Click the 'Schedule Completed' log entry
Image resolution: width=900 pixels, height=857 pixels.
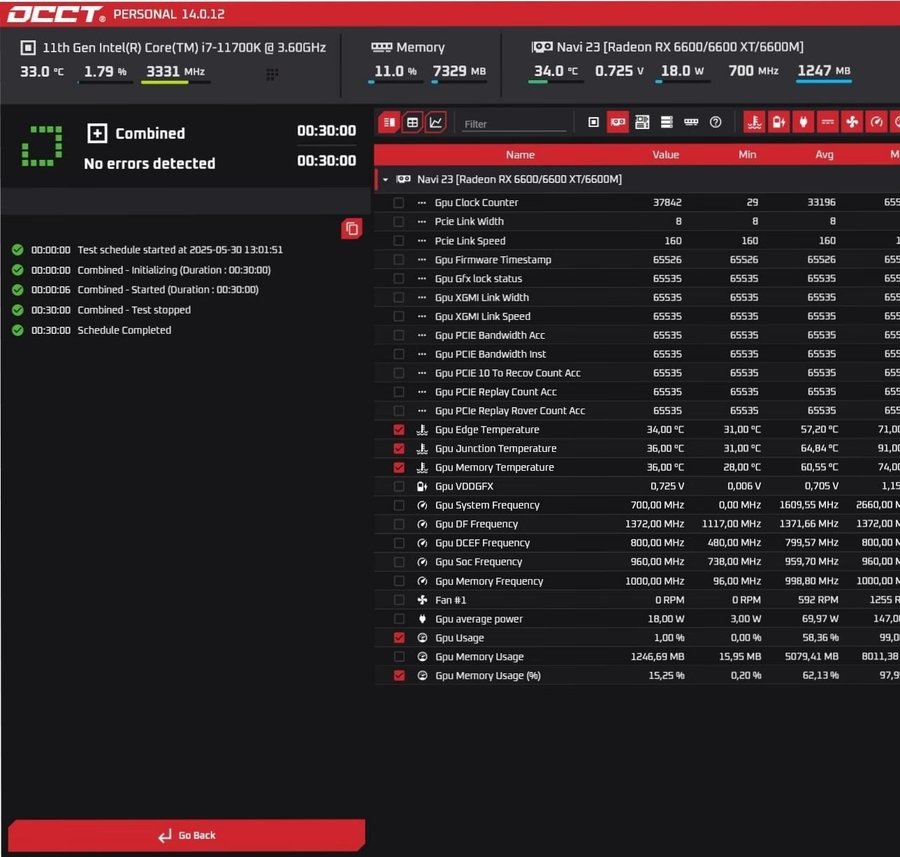click(x=125, y=330)
